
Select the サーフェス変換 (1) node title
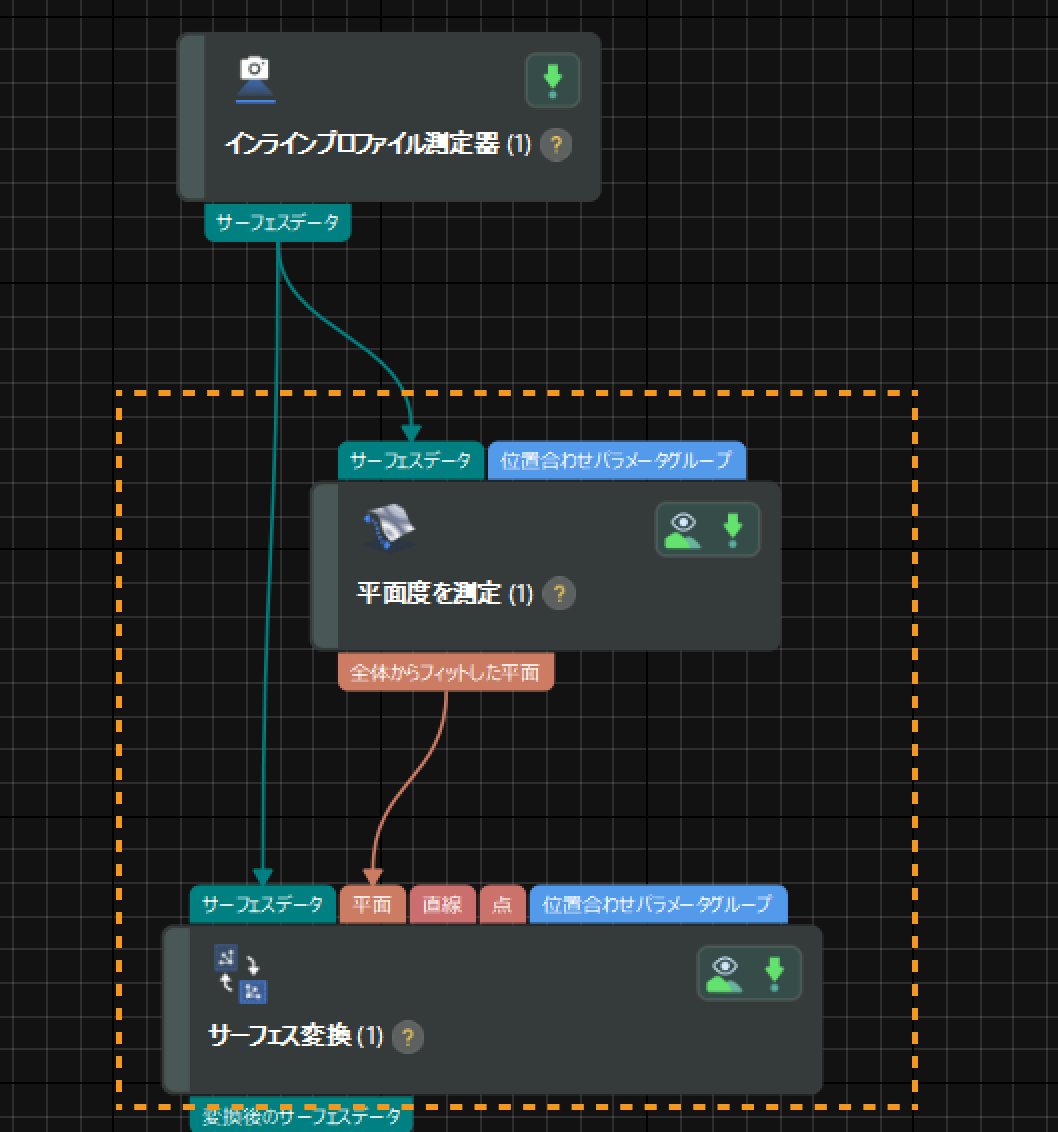click(x=295, y=1037)
